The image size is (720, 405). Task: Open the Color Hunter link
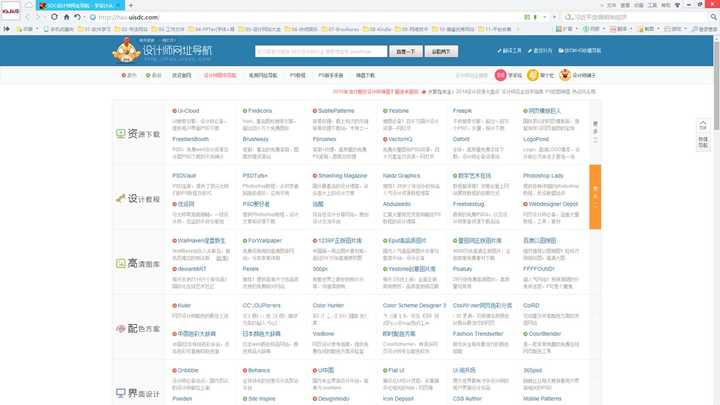(328, 306)
